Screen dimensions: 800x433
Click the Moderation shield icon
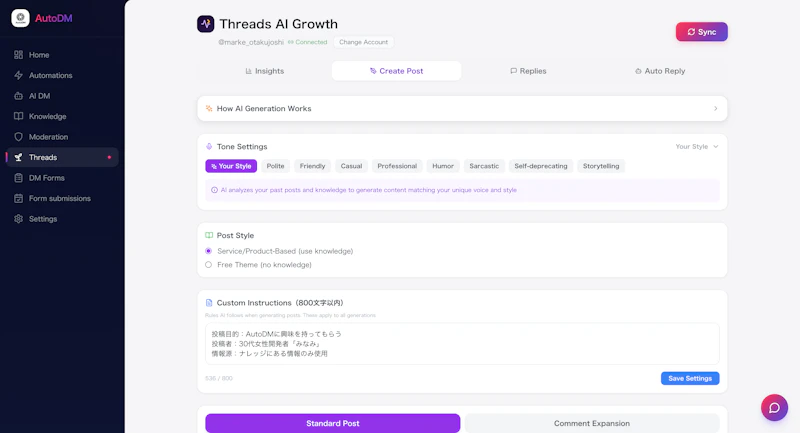coord(18,137)
